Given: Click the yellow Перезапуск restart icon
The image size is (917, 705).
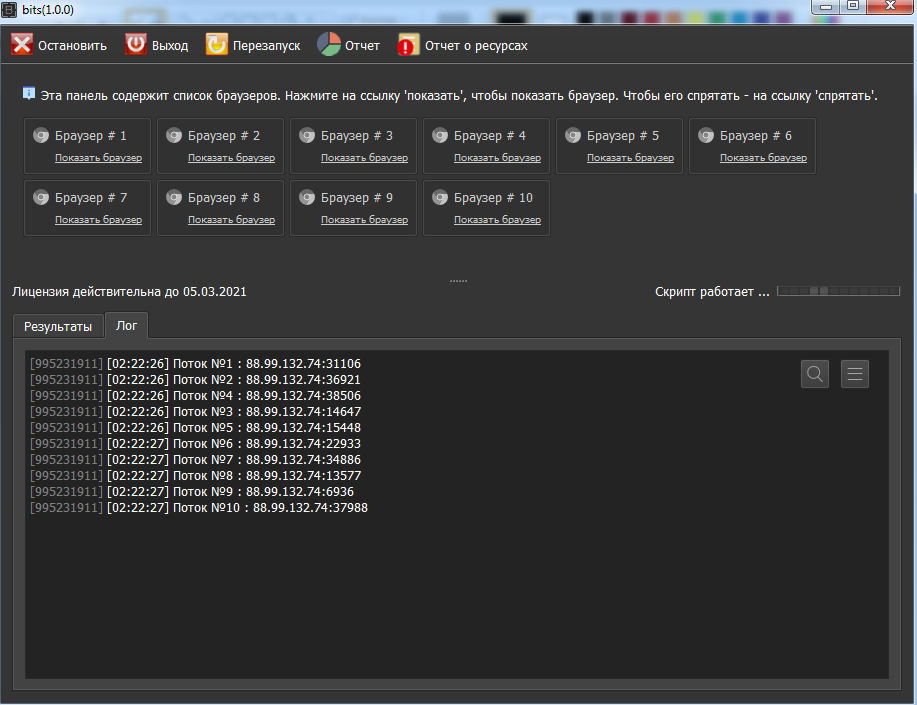Looking at the screenshot, I should [216, 44].
